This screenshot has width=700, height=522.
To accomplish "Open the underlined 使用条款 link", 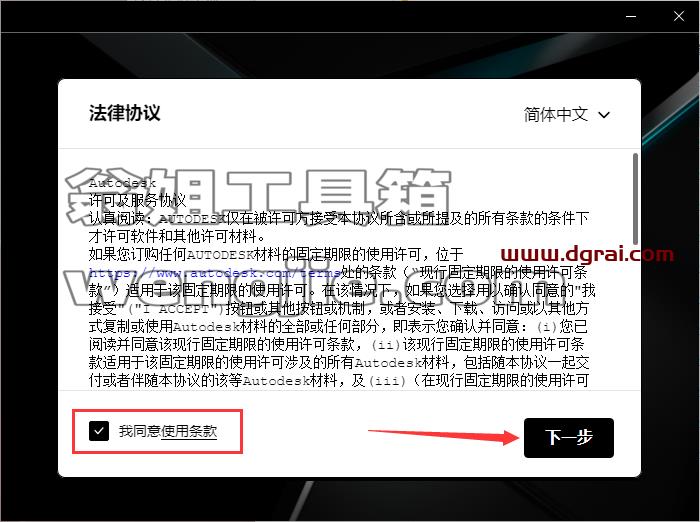I will click(x=189, y=431).
